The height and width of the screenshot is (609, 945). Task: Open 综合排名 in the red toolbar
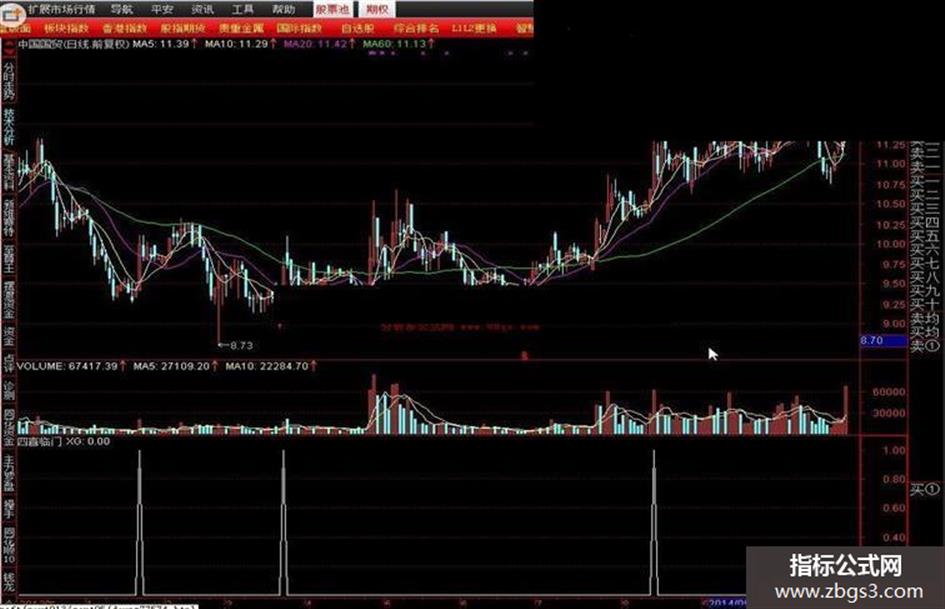[x=416, y=28]
